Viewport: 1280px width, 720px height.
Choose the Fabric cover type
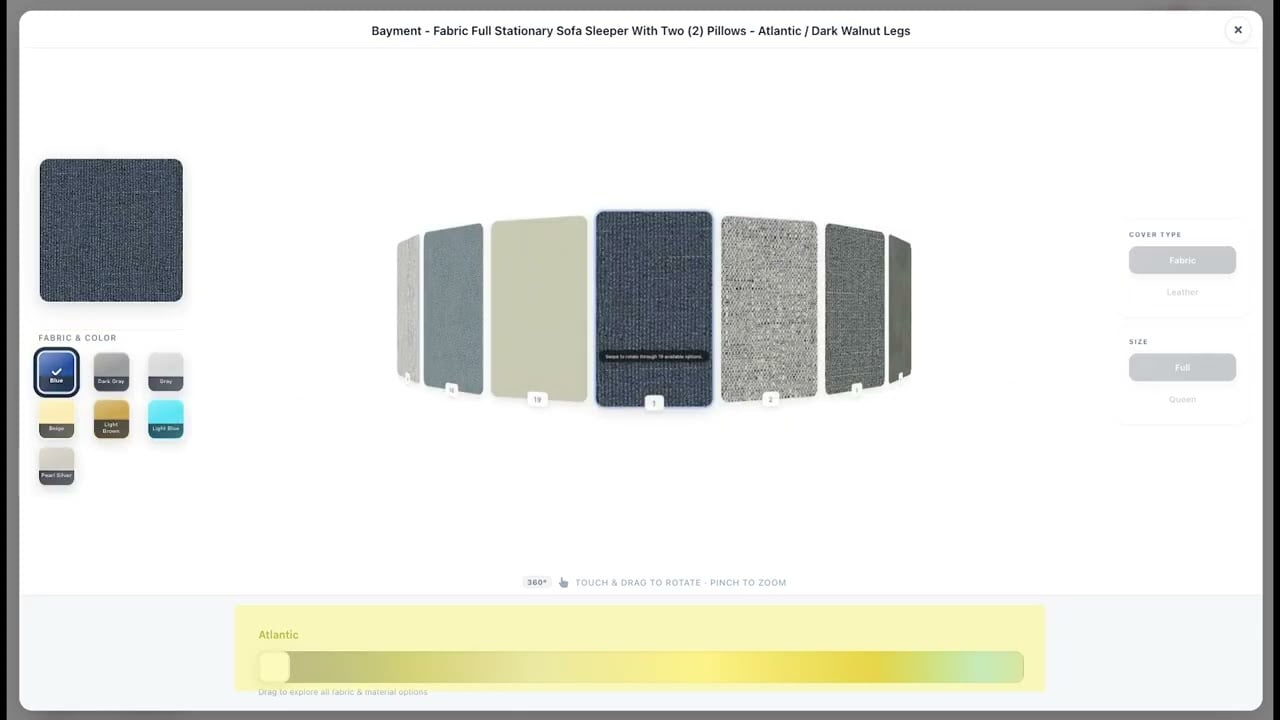click(1182, 260)
